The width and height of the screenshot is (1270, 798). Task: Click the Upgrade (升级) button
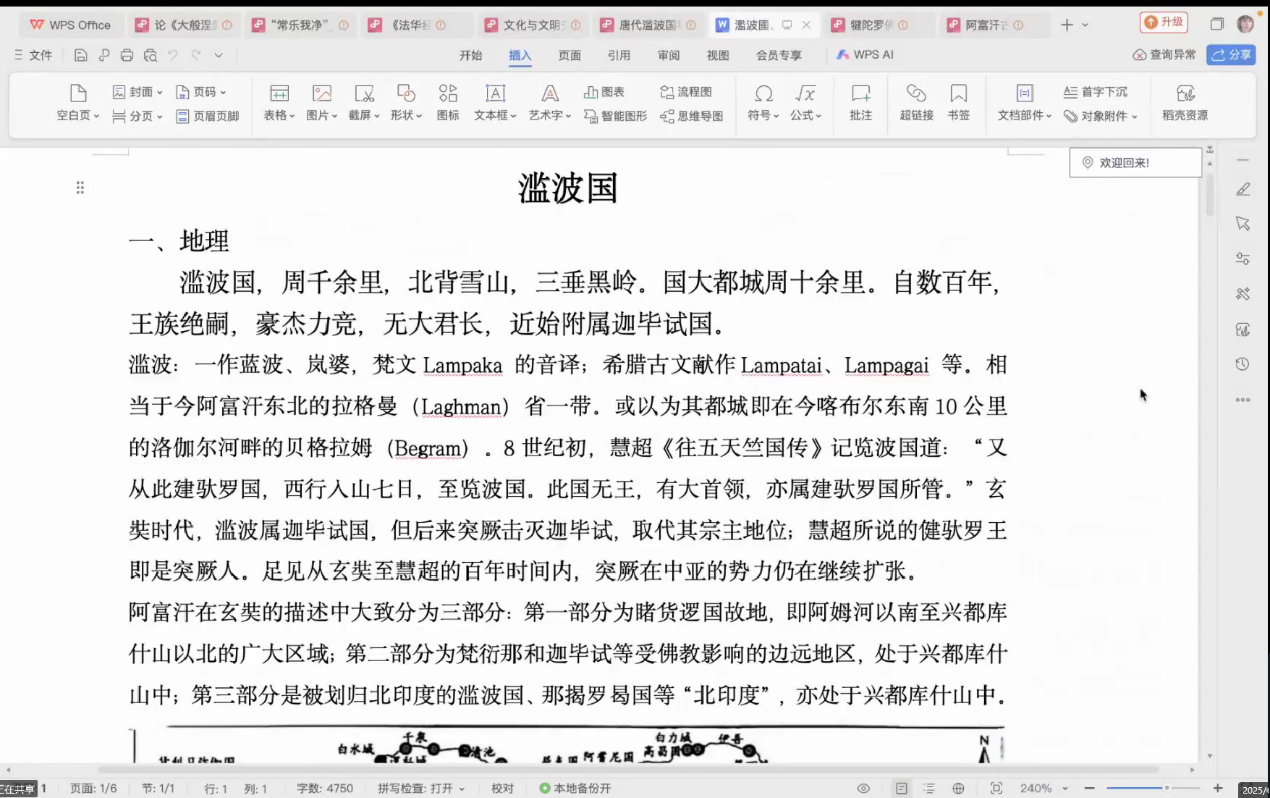1163,22
